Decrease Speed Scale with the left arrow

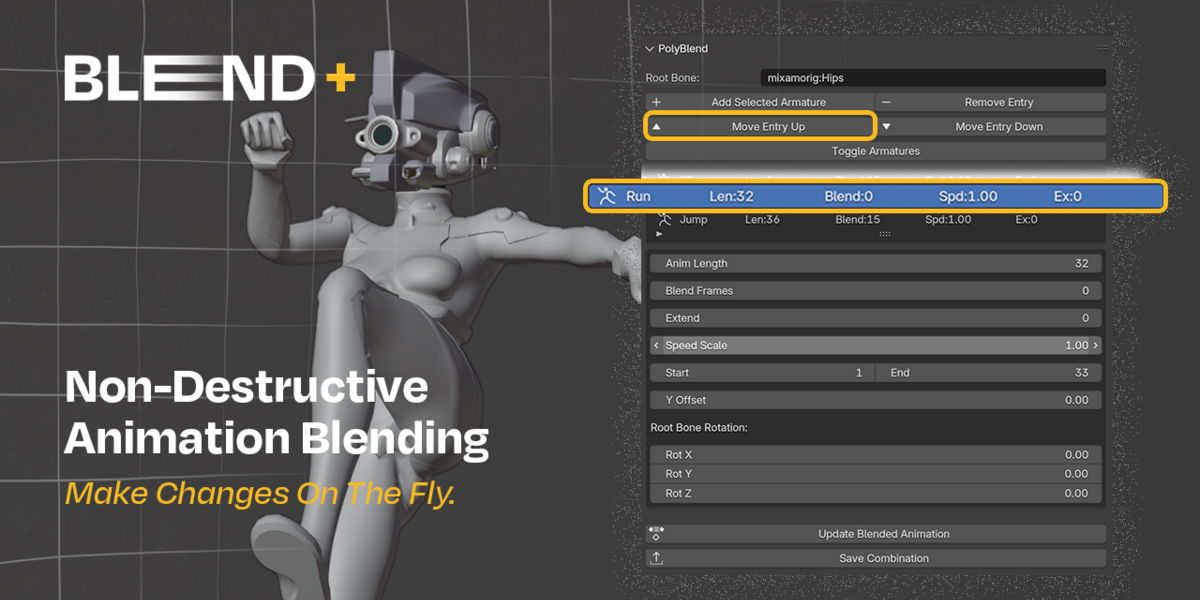tap(656, 345)
